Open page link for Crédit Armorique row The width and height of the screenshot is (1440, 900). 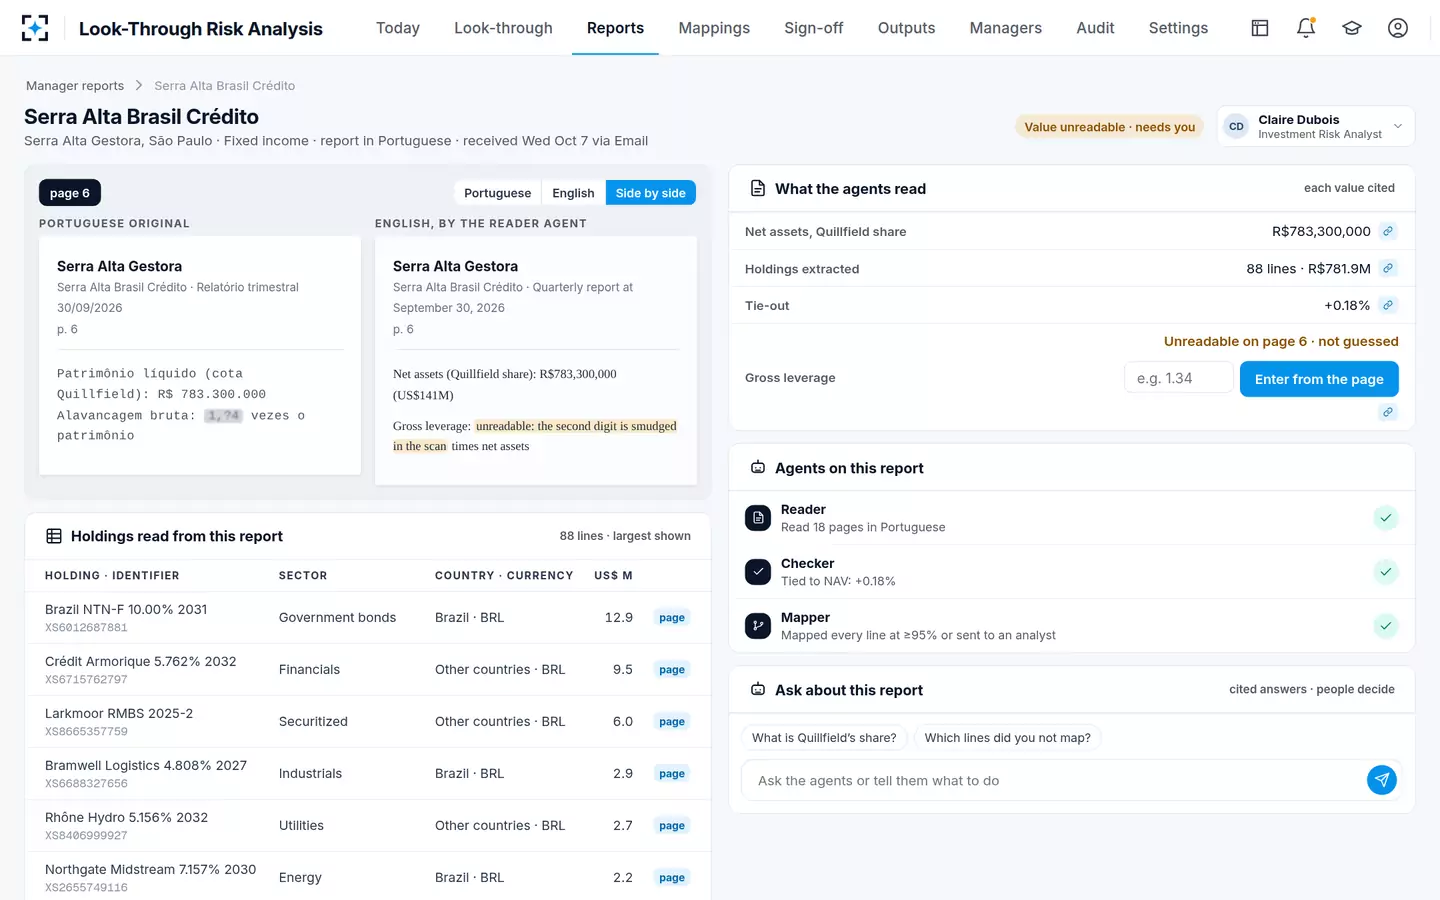pyautogui.click(x=672, y=670)
